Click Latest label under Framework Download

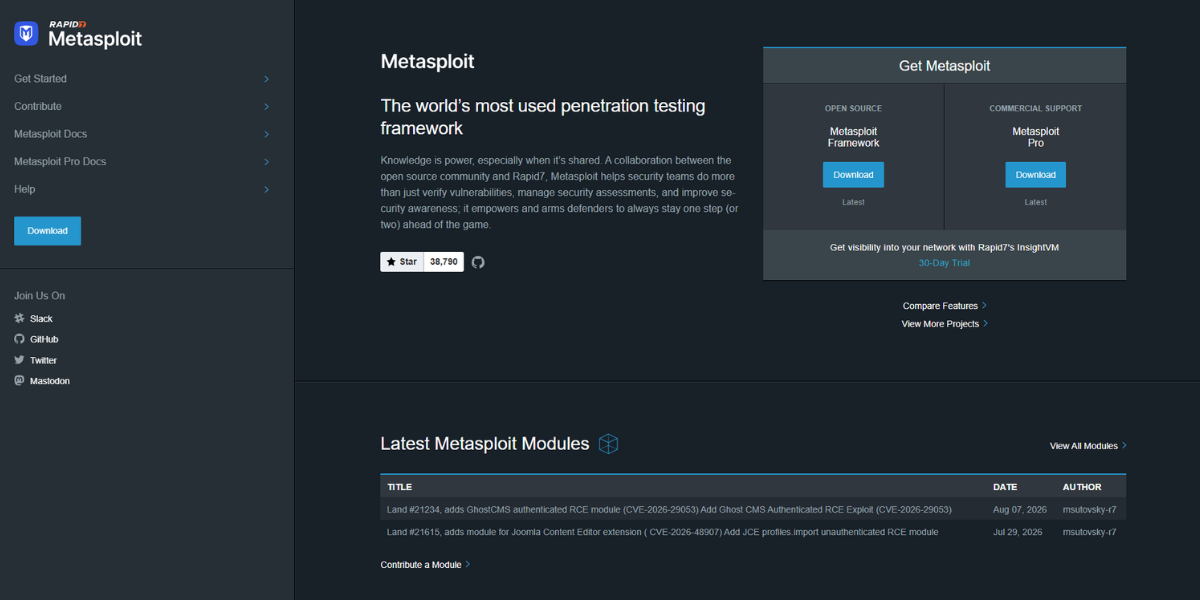[x=853, y=202]
